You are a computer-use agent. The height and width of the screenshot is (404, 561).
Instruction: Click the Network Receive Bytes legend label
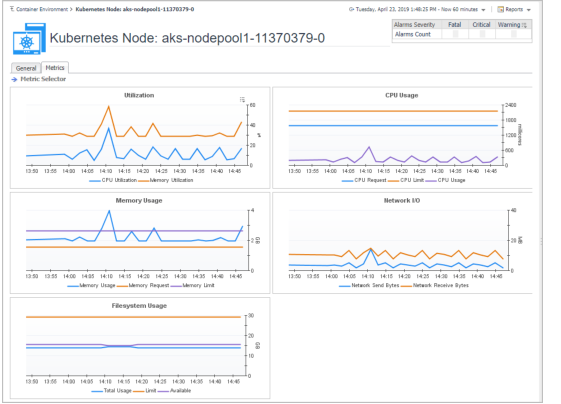[x=441, y=286]
